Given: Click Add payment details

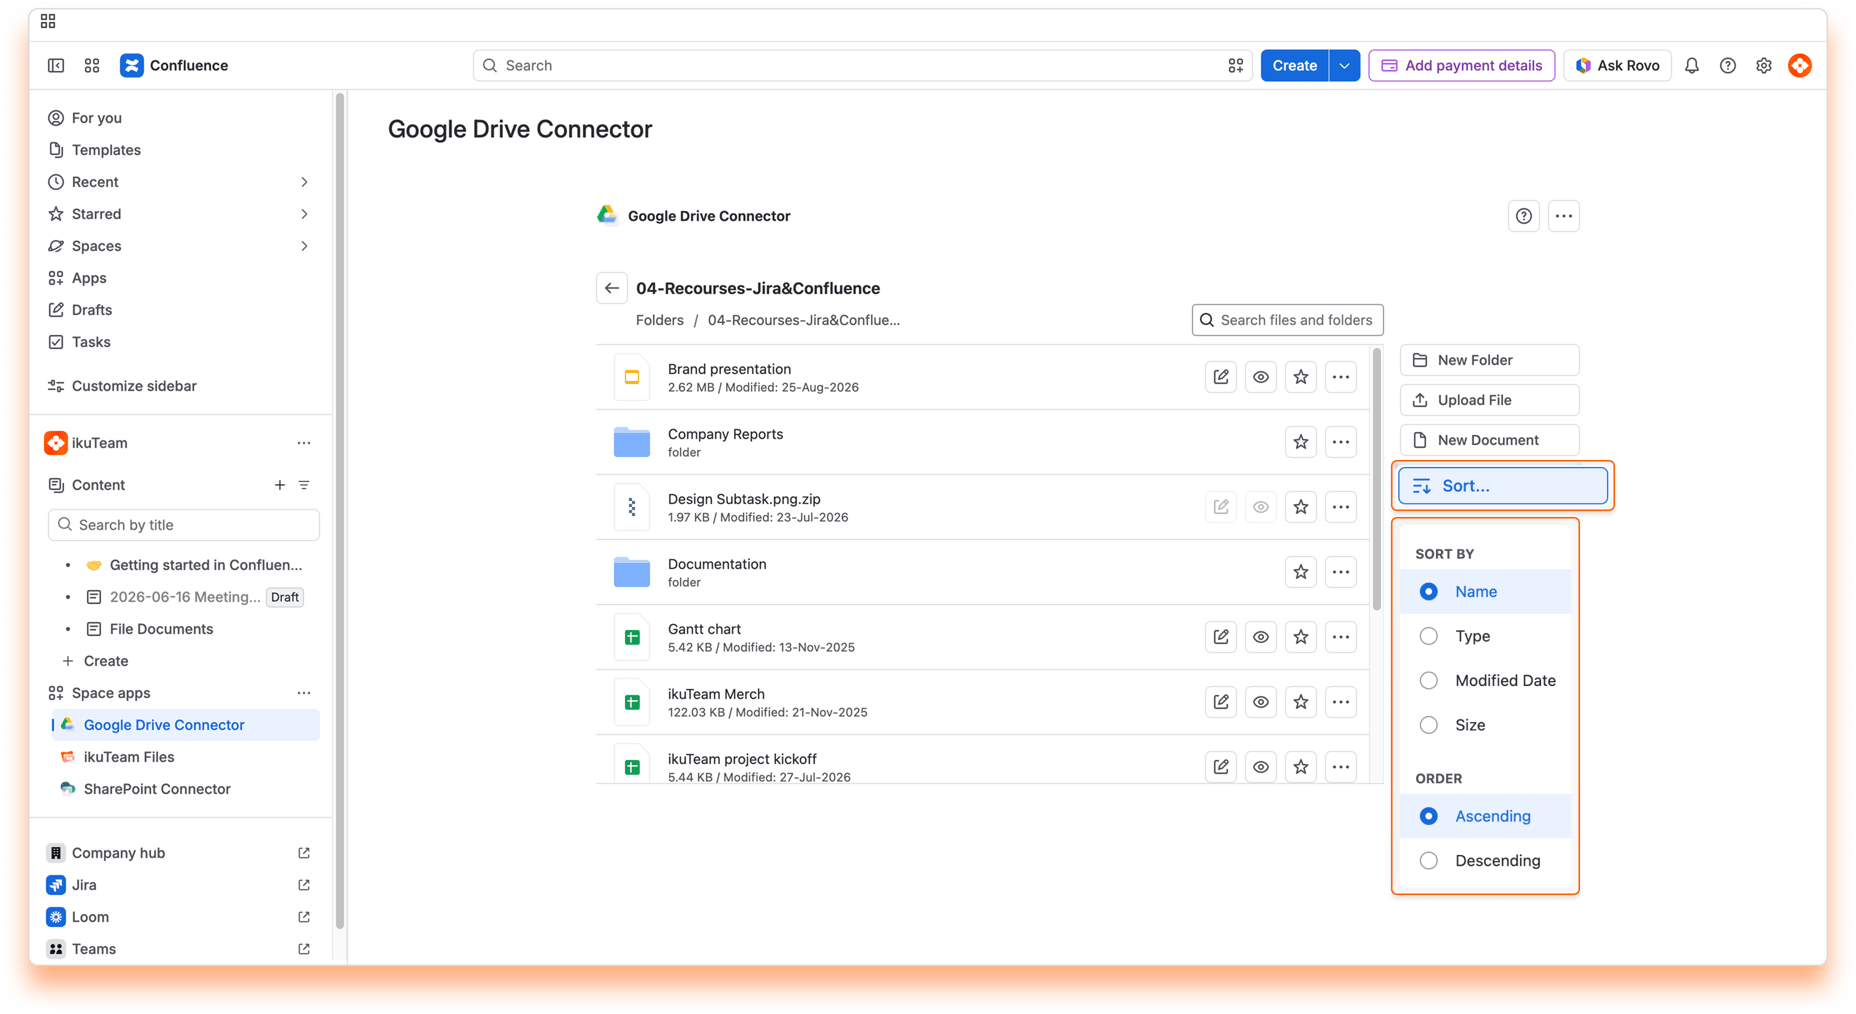Looking at the screenshot, I should (1462, 65).
